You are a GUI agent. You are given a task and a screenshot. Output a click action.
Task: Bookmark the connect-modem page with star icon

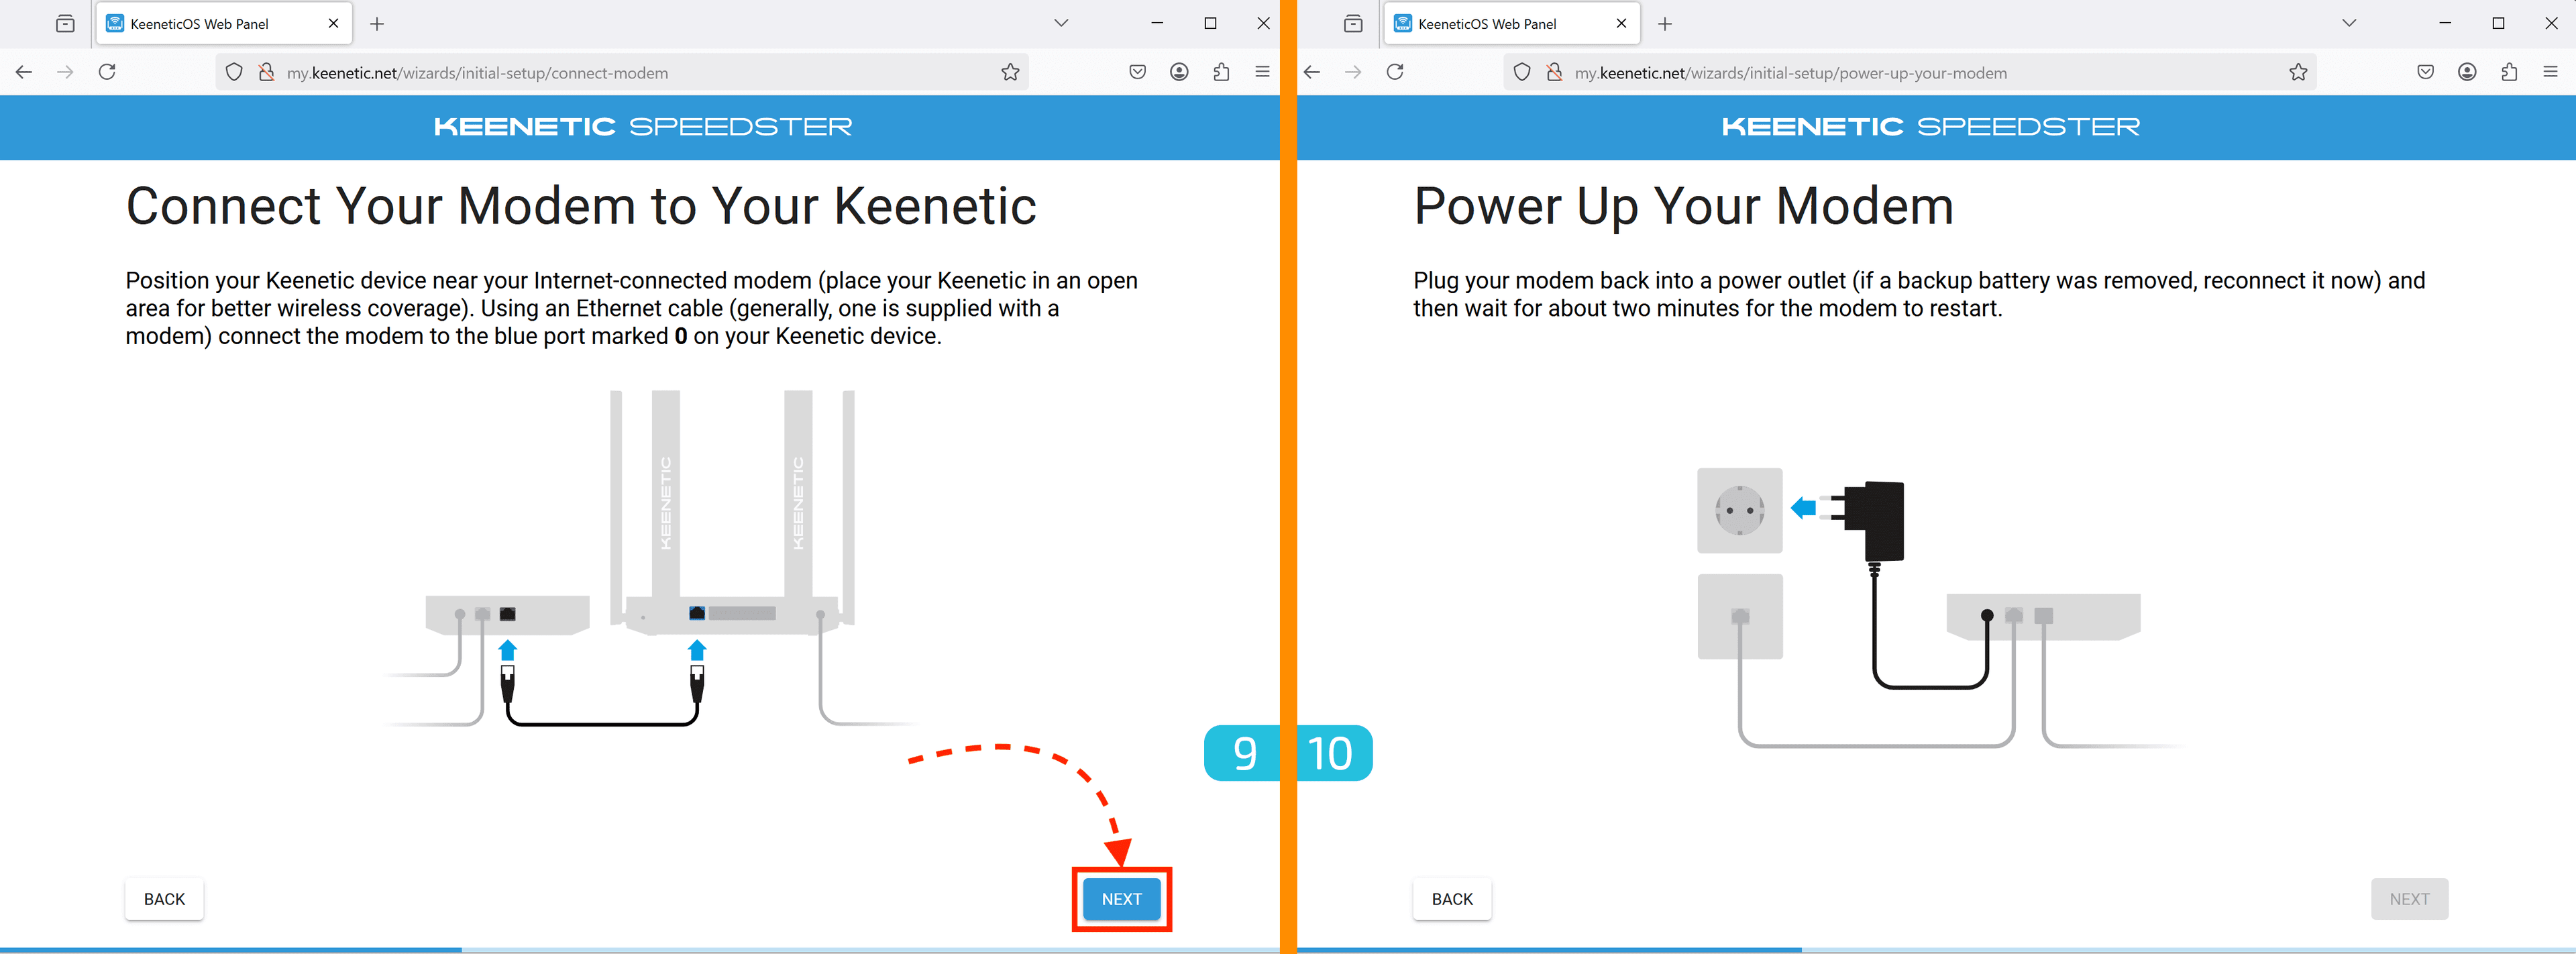click(x=1010, y=72)
